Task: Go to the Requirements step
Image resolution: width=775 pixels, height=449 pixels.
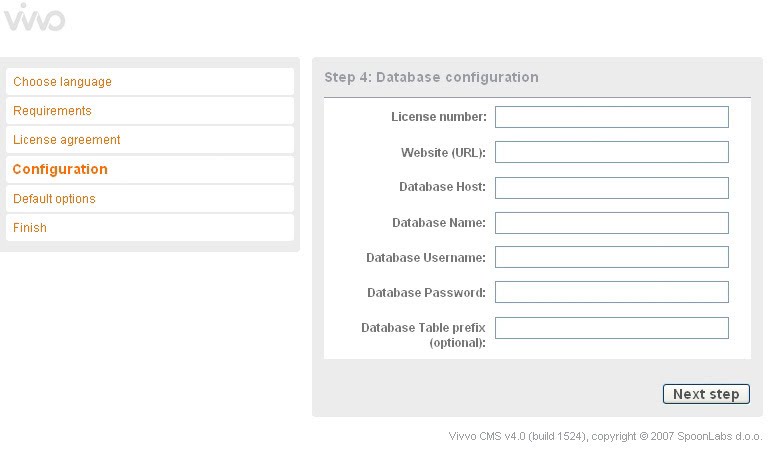Action: click(x=52, y=111)
